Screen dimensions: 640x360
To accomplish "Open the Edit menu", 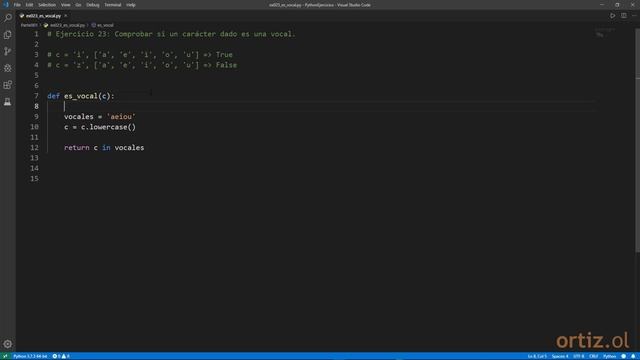I will pyautogui.click(x=29, y=5).
